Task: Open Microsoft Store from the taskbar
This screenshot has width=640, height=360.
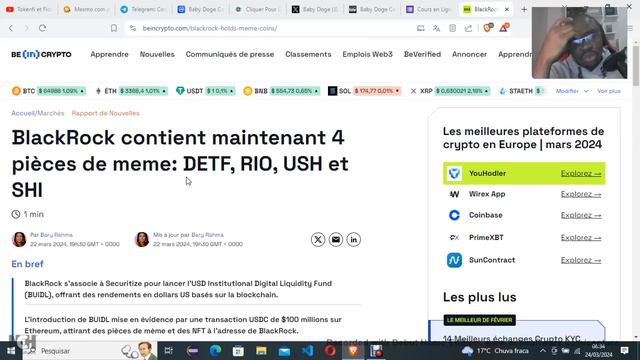Action: pyautogui.click(x=238, y=351)
